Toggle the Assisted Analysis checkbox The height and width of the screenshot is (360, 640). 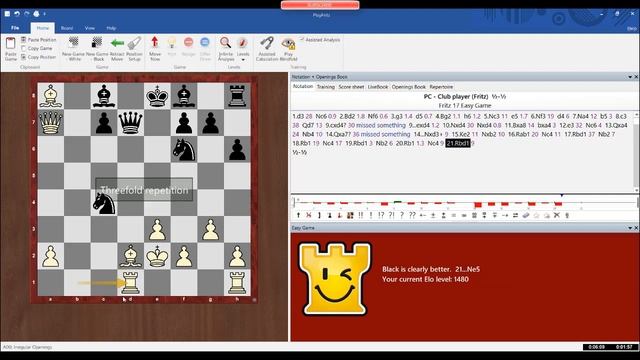(x=302, y=40)
